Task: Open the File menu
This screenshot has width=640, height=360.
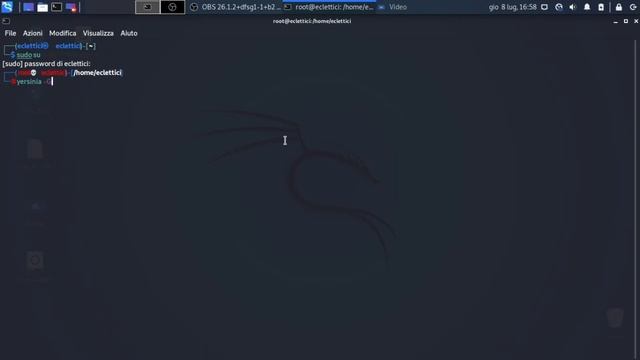Action: point(10,33)
